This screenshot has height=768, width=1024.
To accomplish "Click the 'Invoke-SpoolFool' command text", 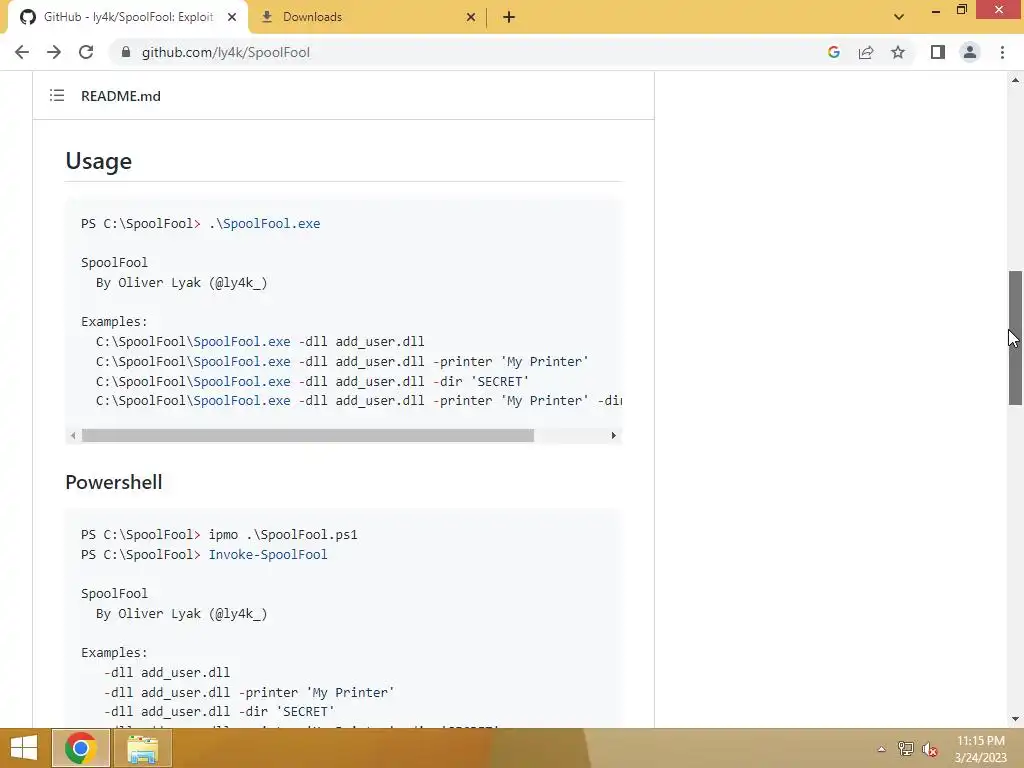I will coord(268,554).
